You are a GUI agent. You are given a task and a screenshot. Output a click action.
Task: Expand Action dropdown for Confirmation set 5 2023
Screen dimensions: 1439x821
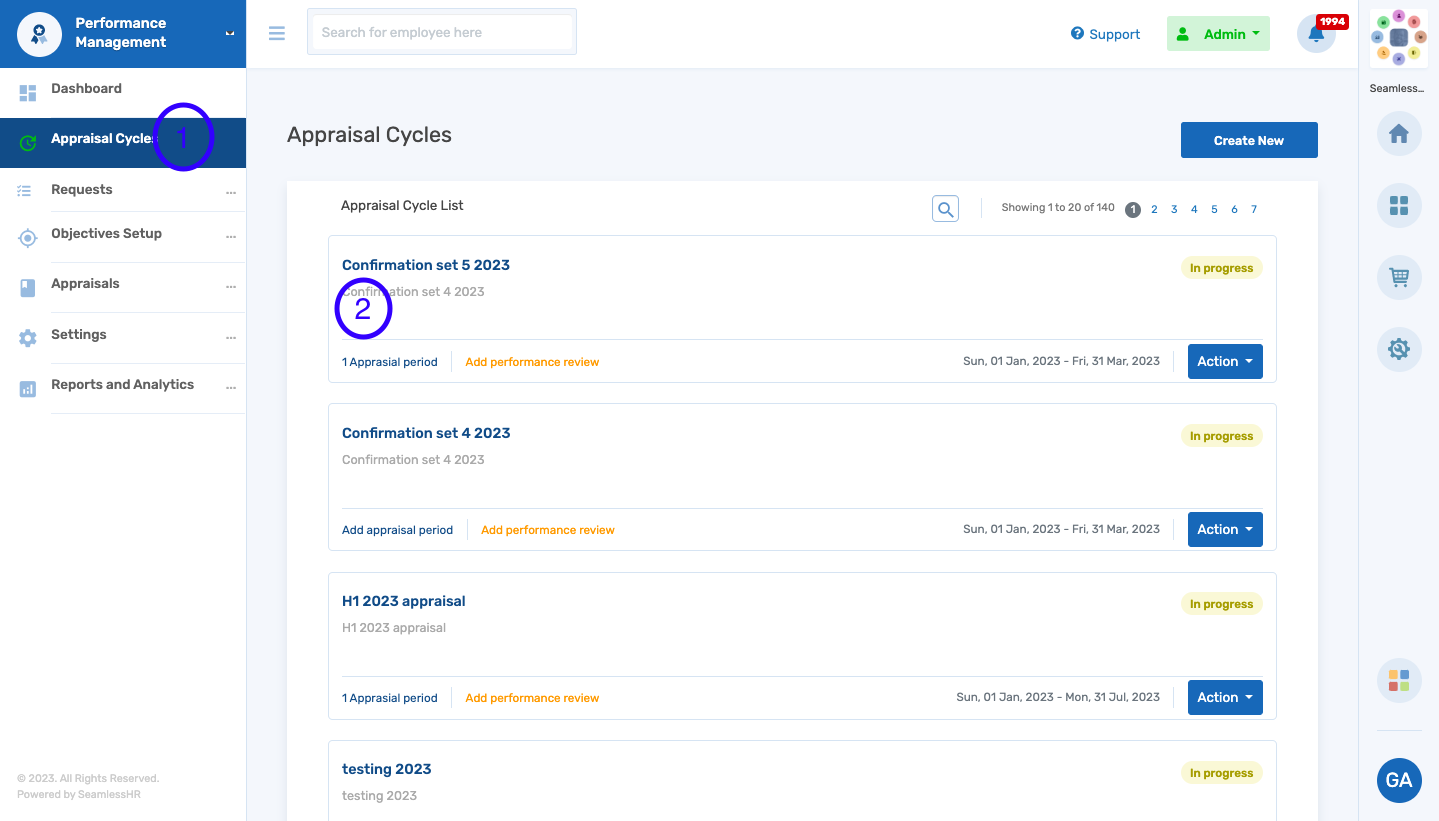(1224, 362)
